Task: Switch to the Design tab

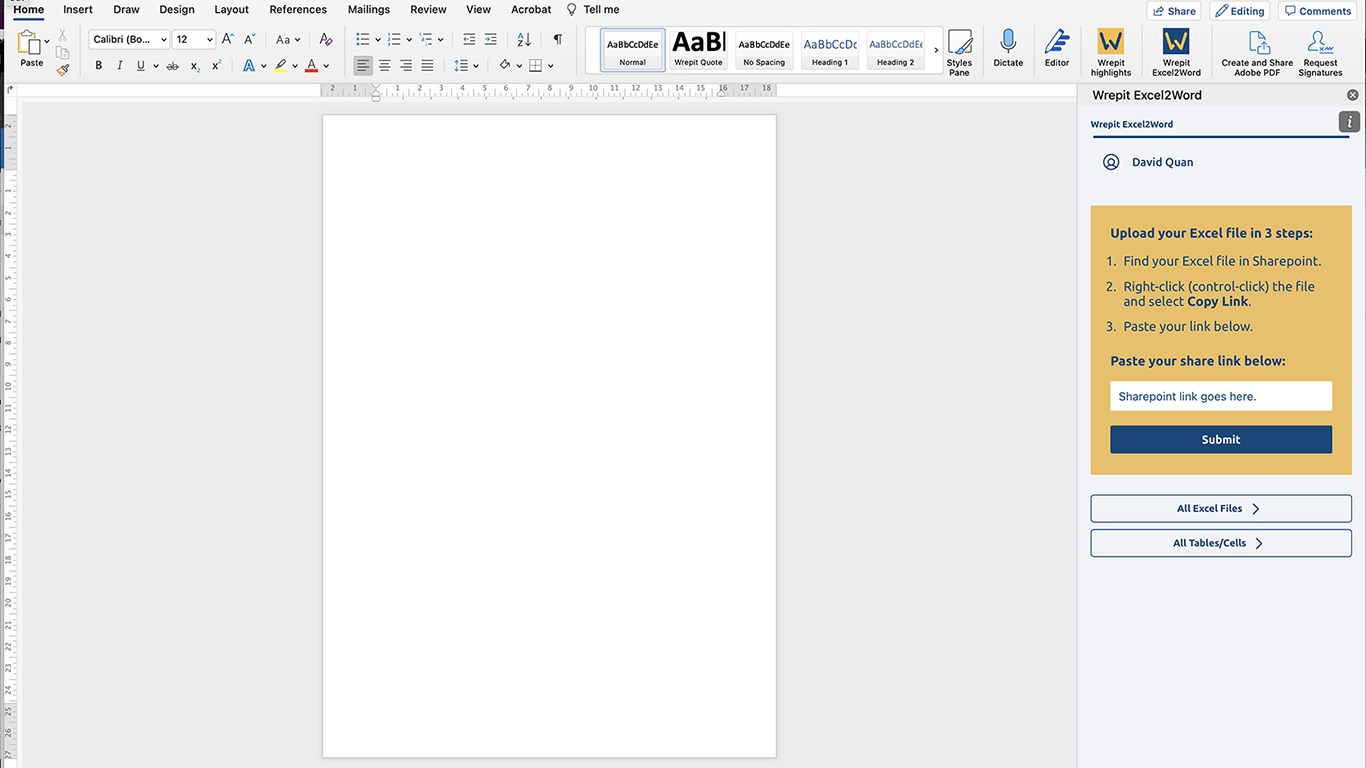Action: [177, 9]
